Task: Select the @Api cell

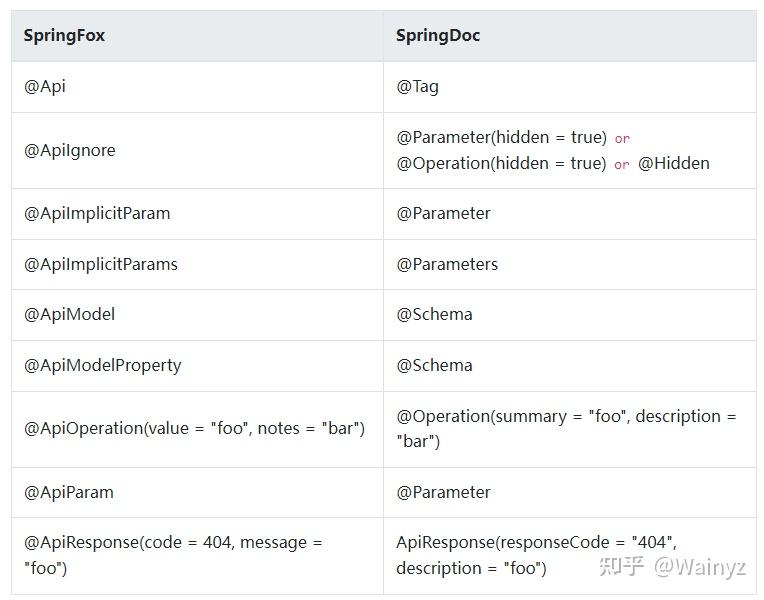Action: 45,86
